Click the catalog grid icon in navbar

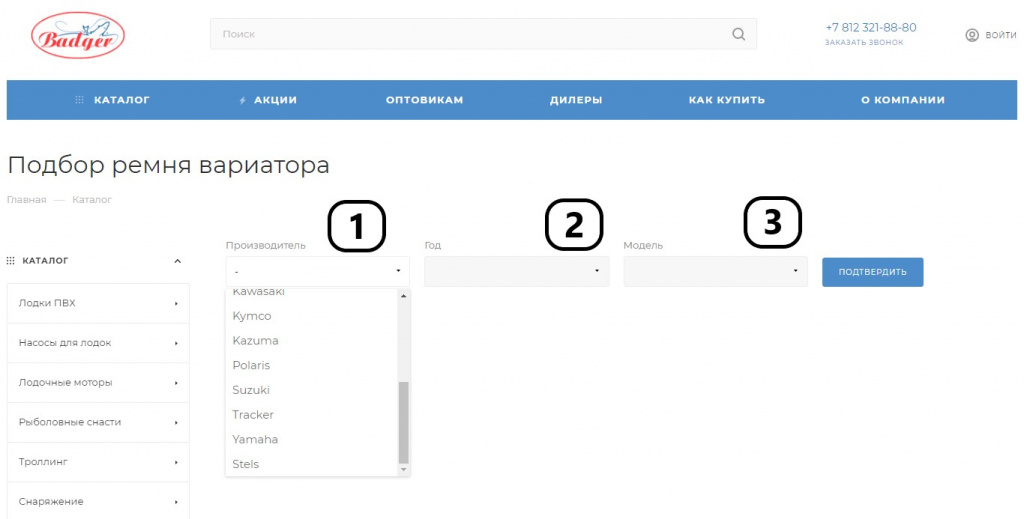(80, 100)
